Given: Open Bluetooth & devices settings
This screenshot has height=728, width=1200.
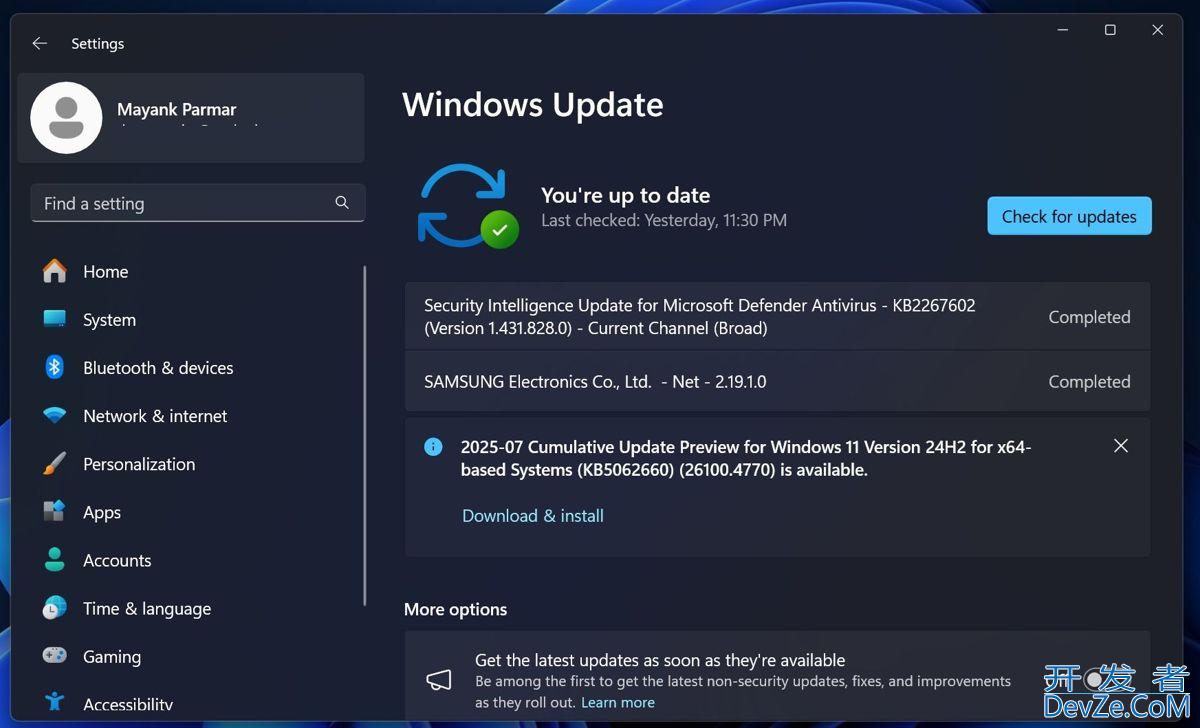Looking at the screenshot, I should click(157, 368).
